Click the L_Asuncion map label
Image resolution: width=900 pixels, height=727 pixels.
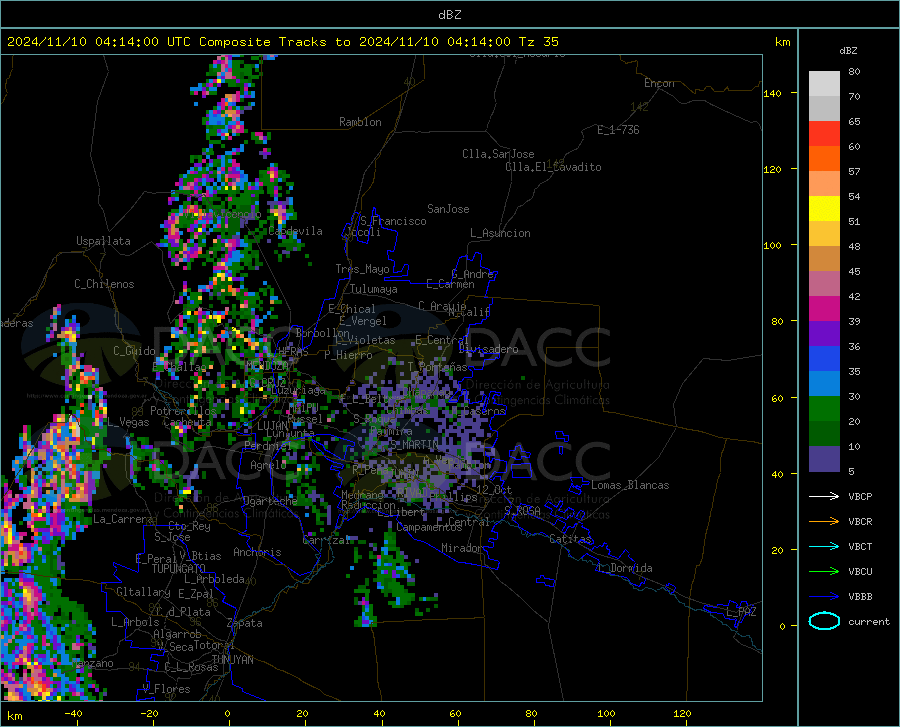point(500,233)
